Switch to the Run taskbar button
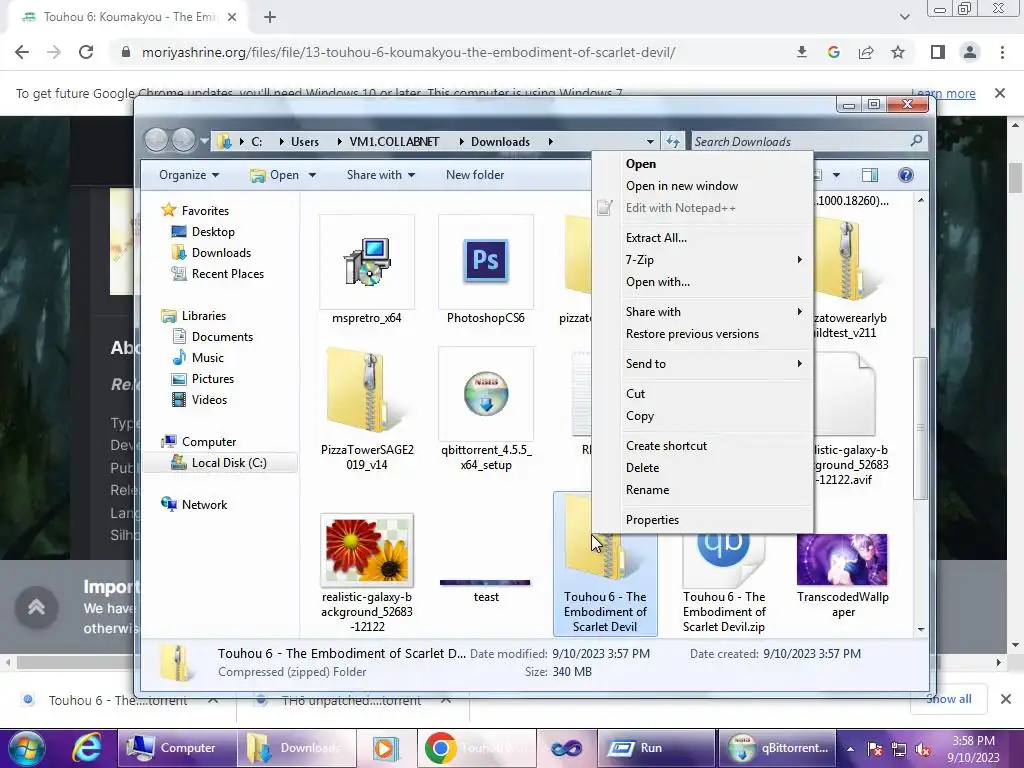 coord(656,748)
